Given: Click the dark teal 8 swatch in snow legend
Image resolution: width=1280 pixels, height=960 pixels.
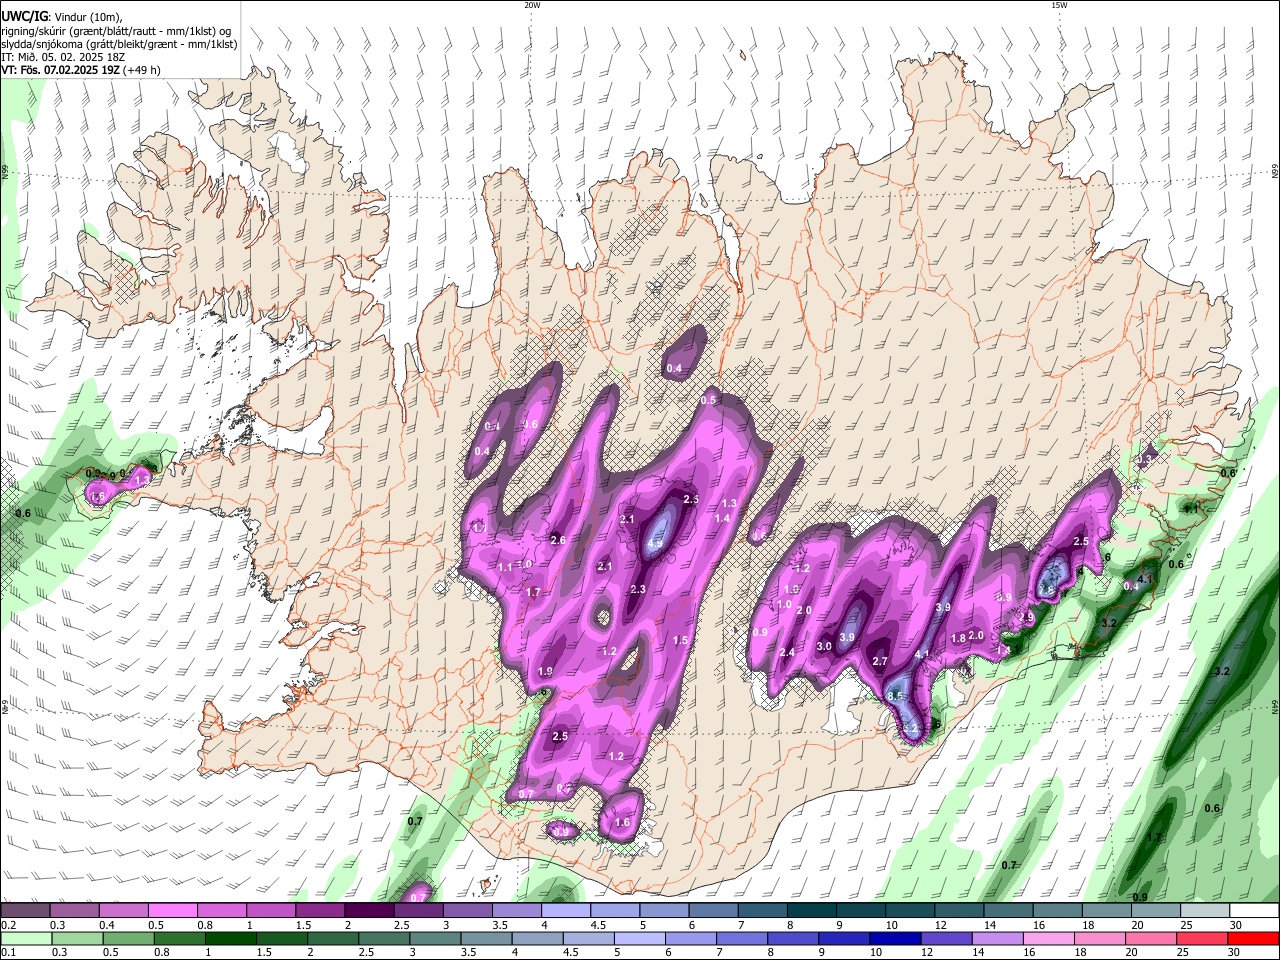Looking at the screenshot, I should 811,911.
